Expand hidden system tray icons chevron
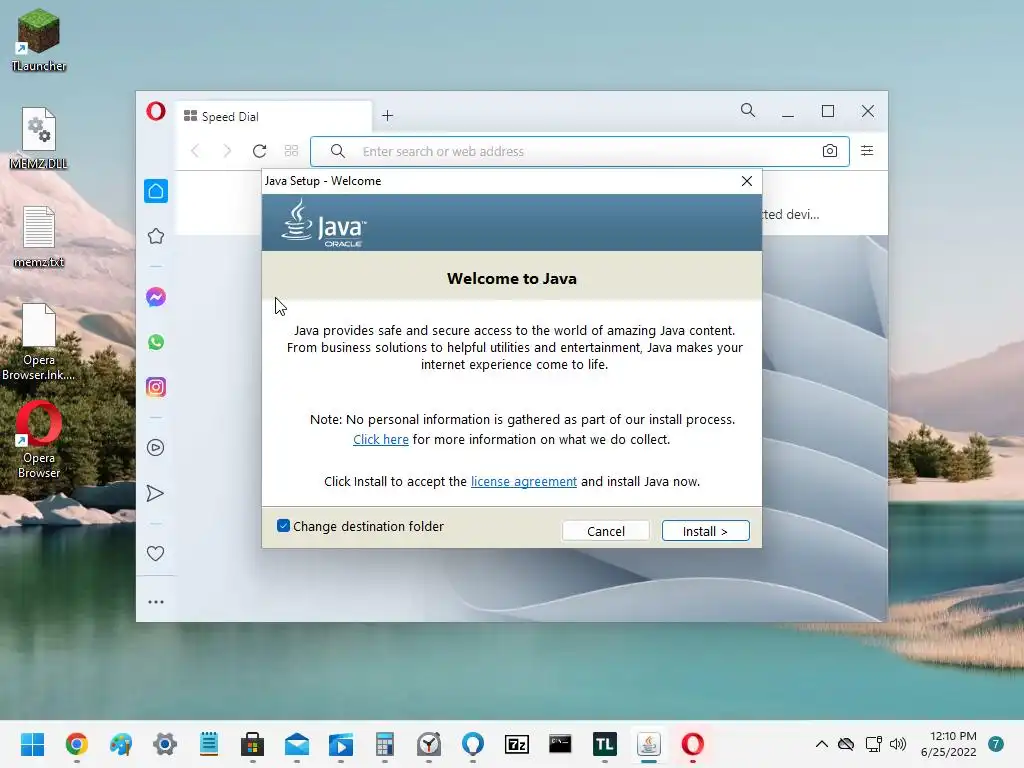 point(822,744)
